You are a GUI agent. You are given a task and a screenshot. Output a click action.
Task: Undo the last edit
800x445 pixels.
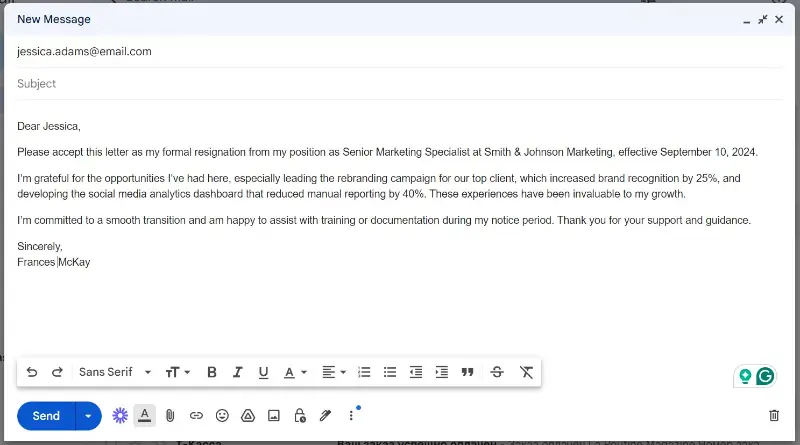coord(32,372)
